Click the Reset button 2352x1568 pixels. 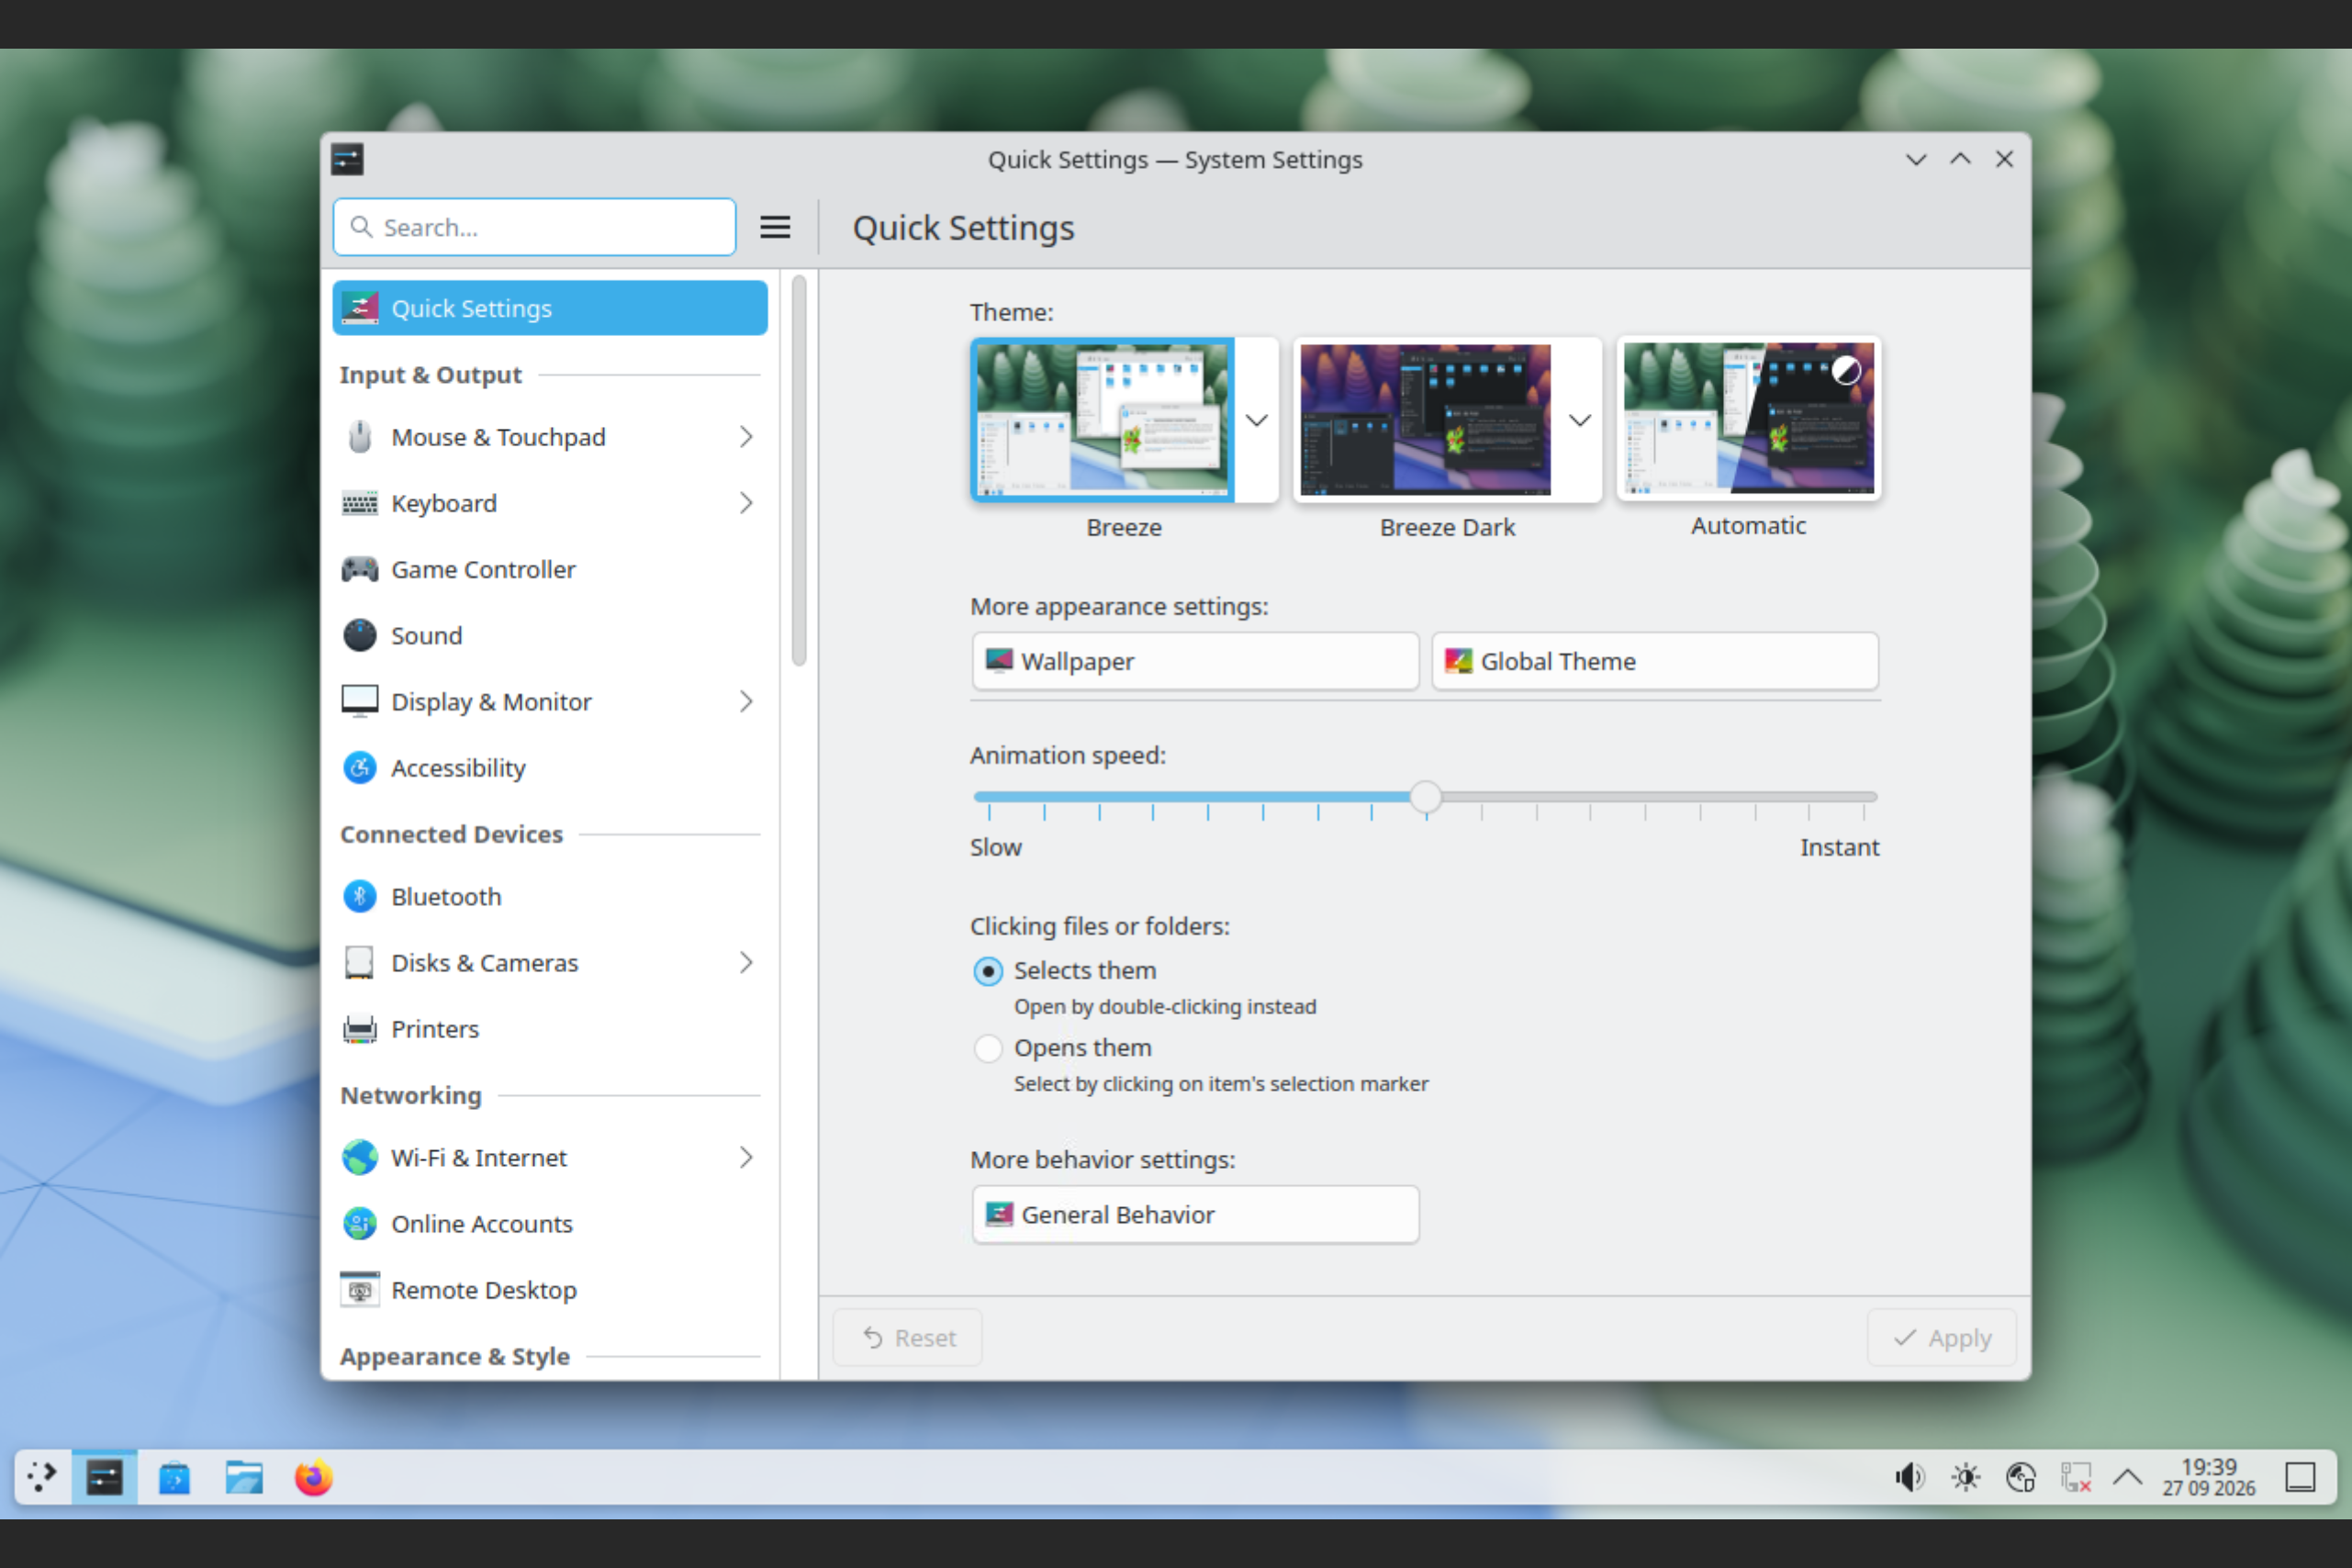[907, 1337]
